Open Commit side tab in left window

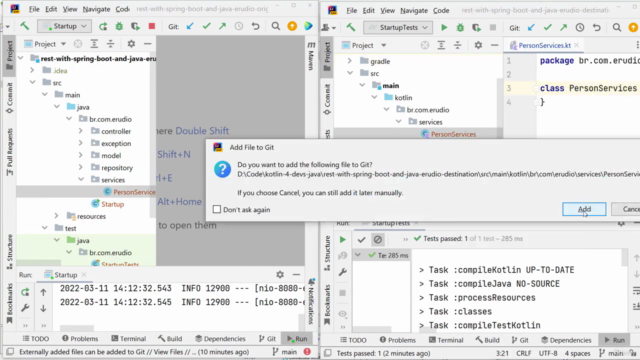10,98
